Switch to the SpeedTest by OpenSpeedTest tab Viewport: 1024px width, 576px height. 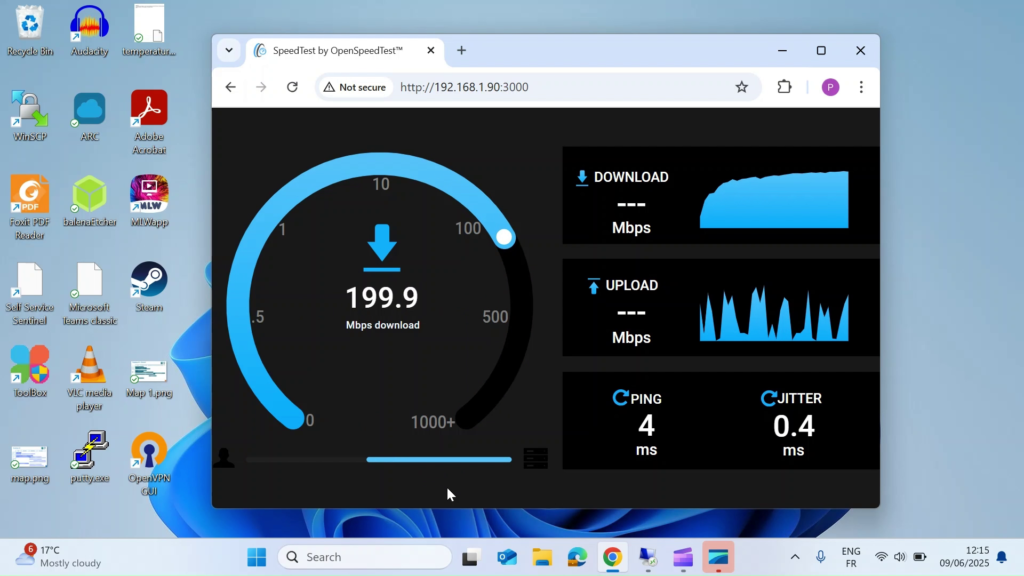338,50
